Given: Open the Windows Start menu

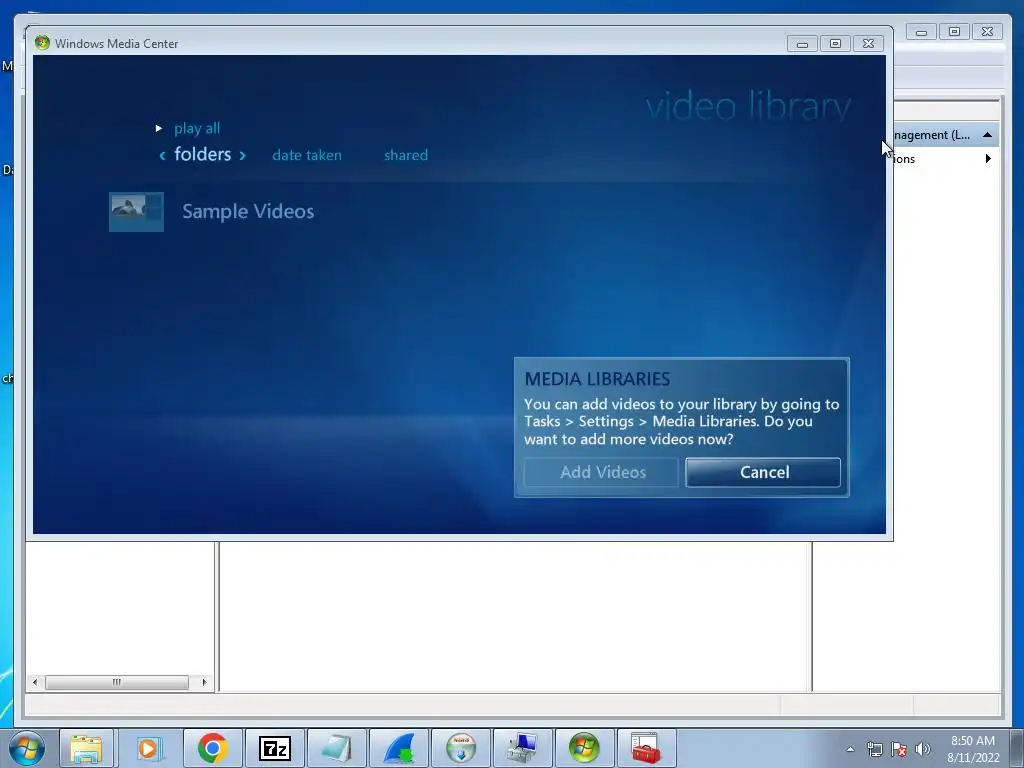Looking at the screenshot, I should coord(27,748).
